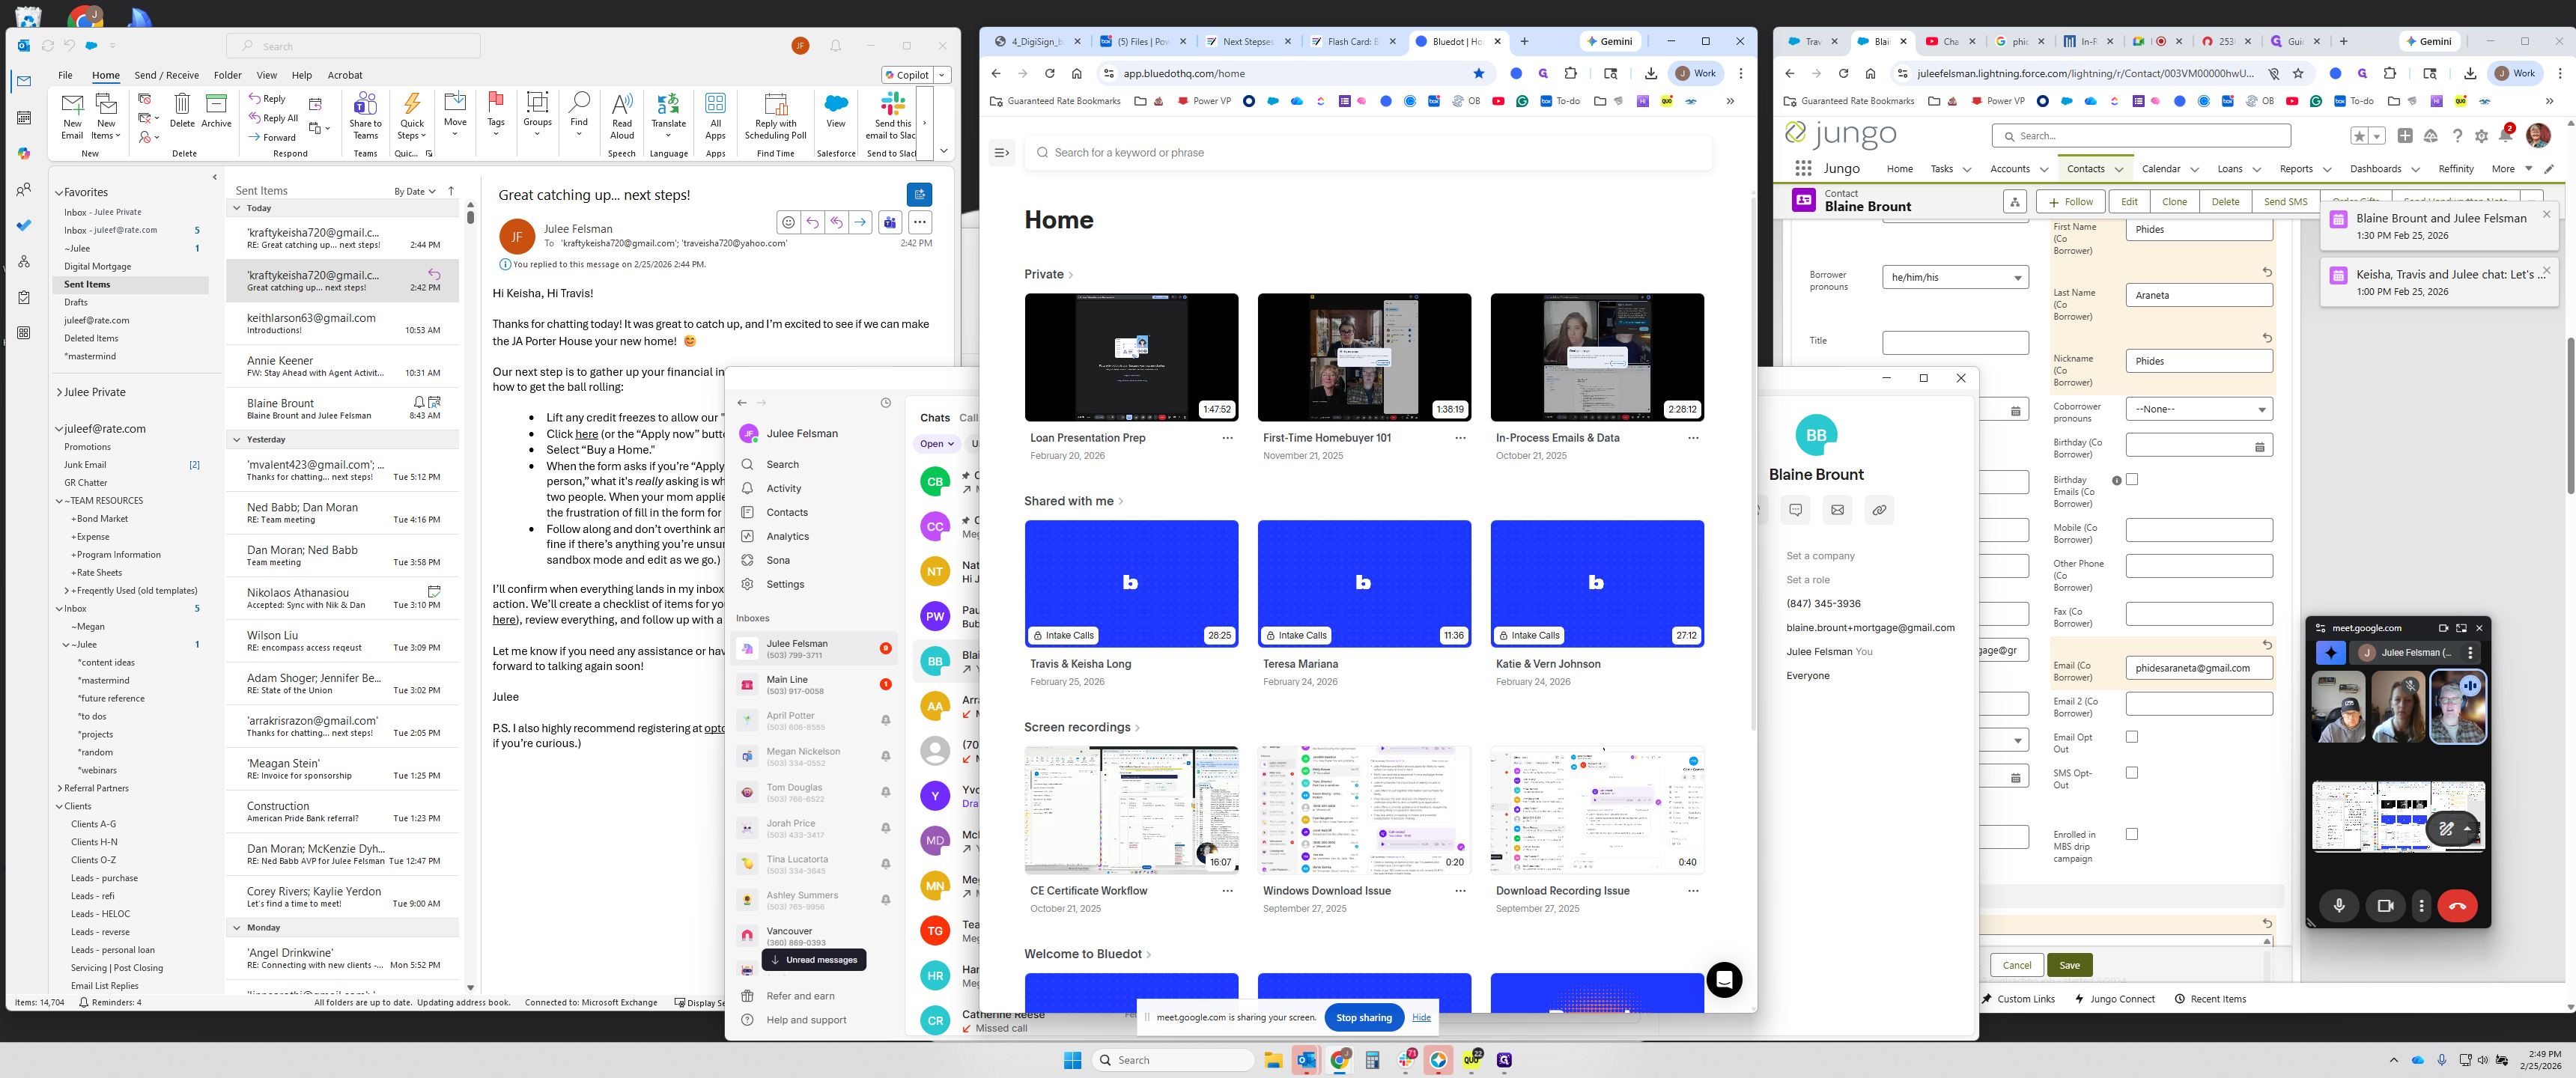Switch to the Loans tab in Jungo
Viewport: 2576px width, 1078px height.
tap(2229, 169)
